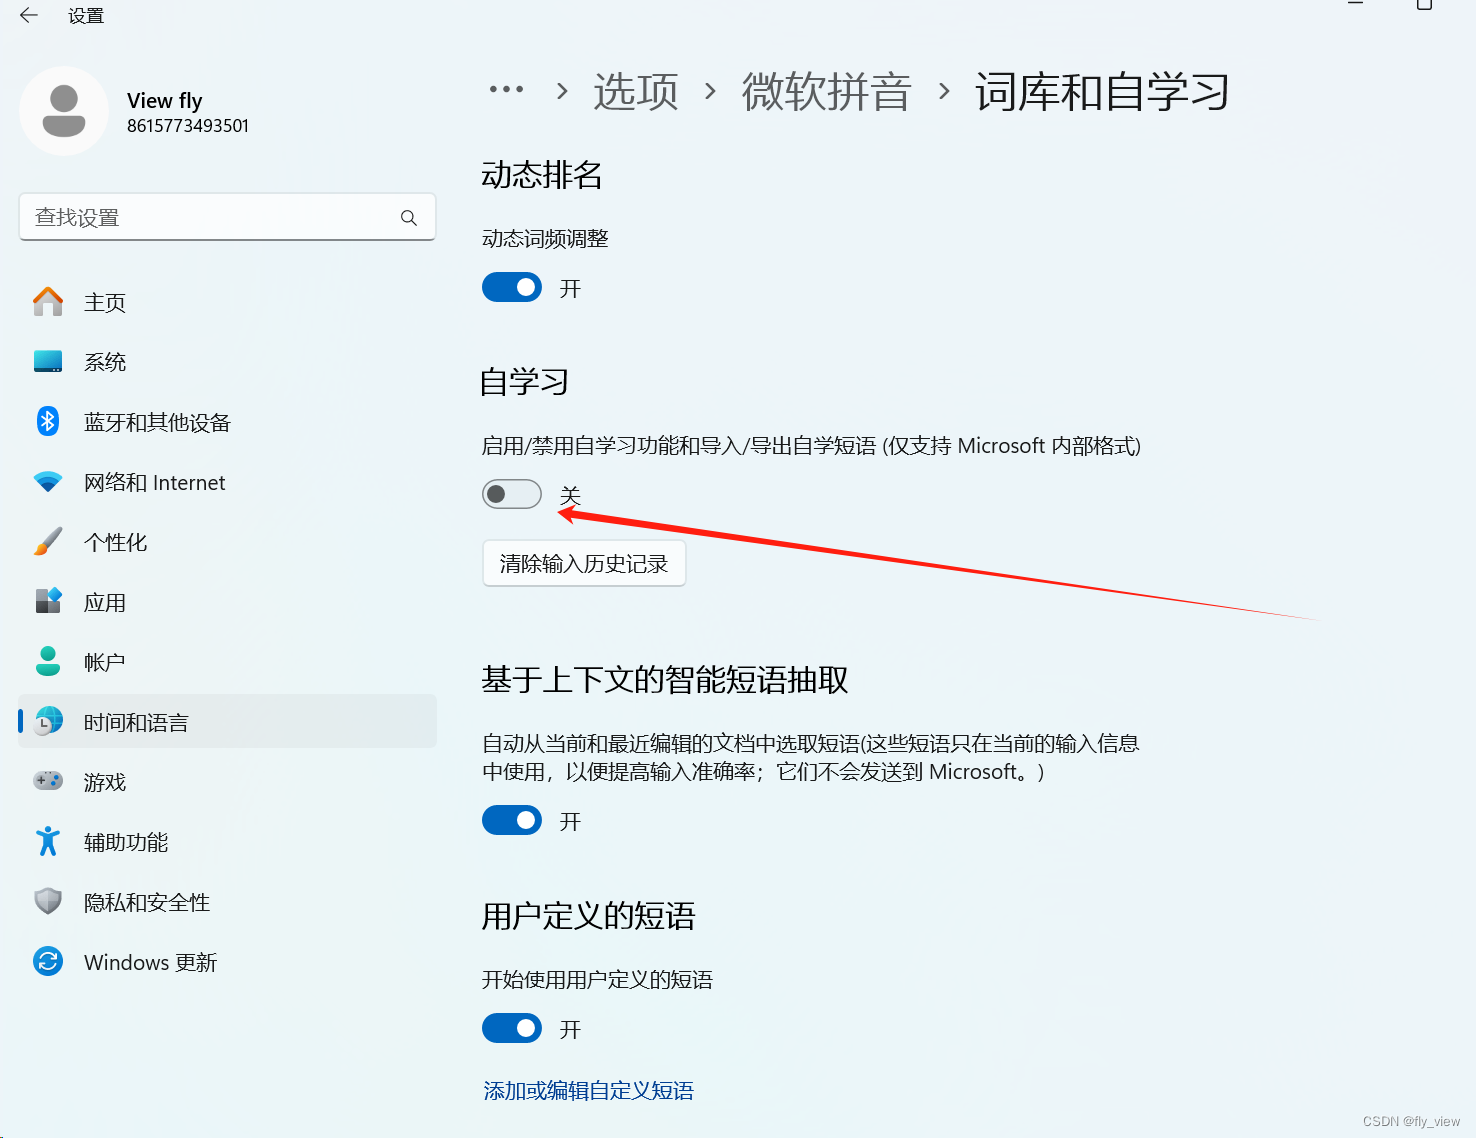1476x1138 pixels.
Task: Open 网络和 Internet page
Action: point(228,482)
